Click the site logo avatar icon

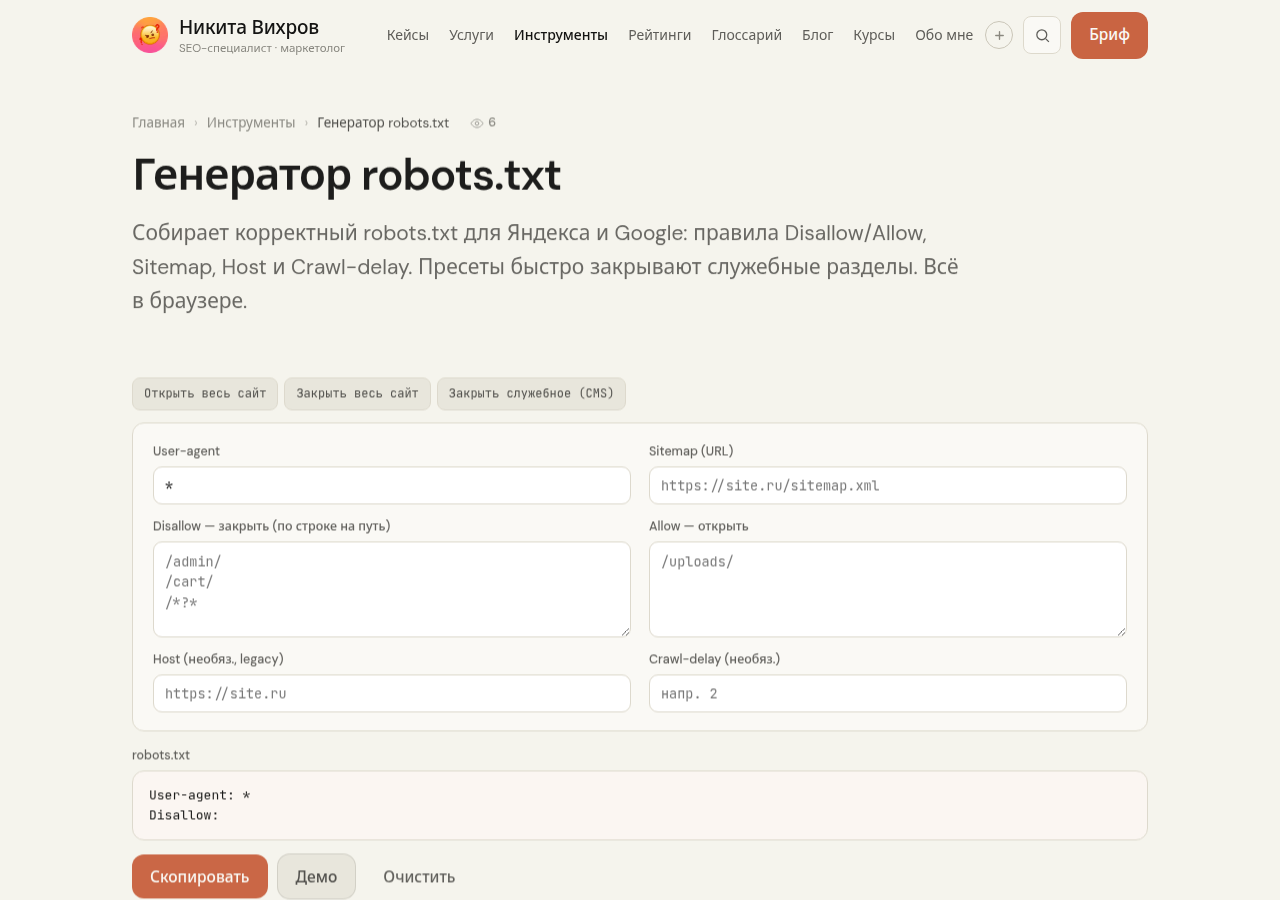coord(150,35)
